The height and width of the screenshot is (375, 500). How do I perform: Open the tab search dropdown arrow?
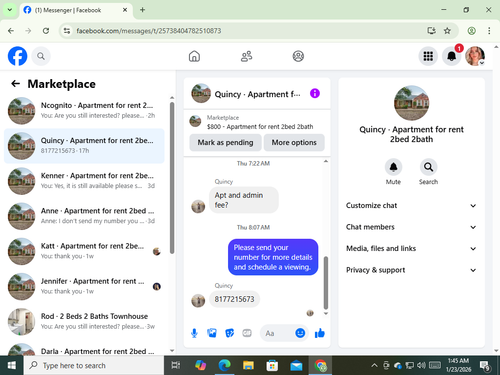tap(10, 10)
